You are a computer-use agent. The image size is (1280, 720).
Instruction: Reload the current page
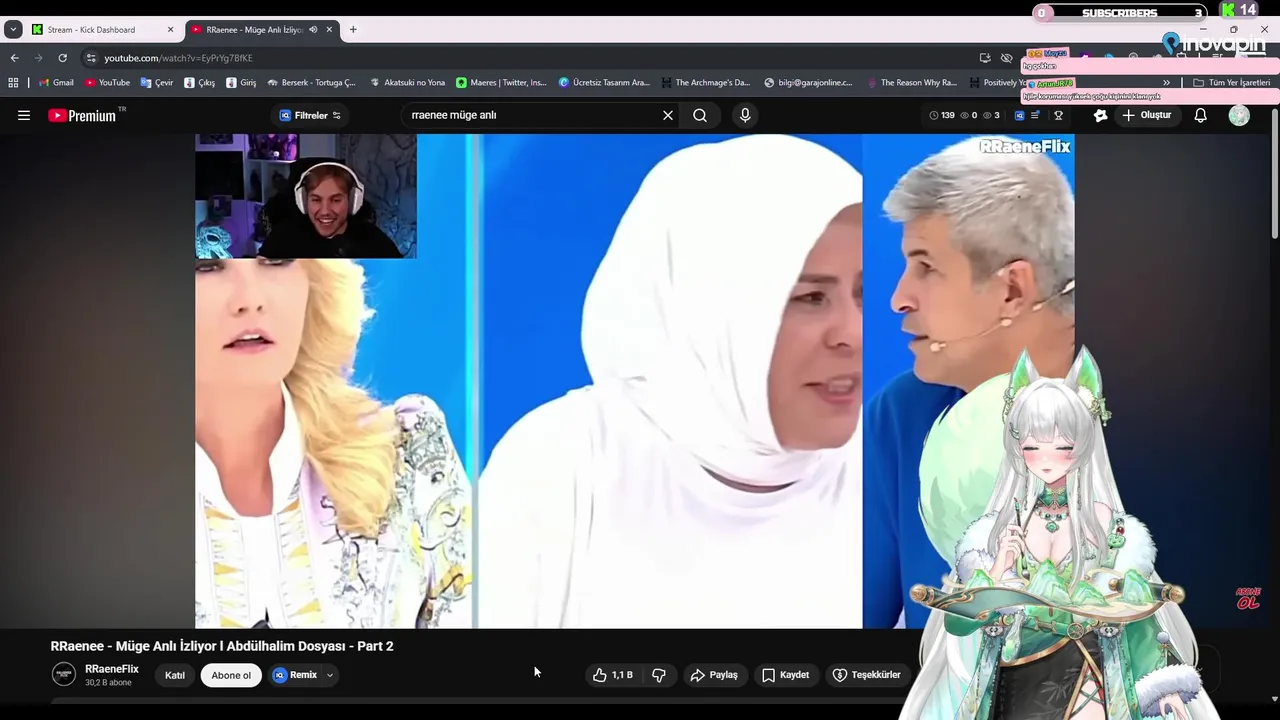coord(62,58)
